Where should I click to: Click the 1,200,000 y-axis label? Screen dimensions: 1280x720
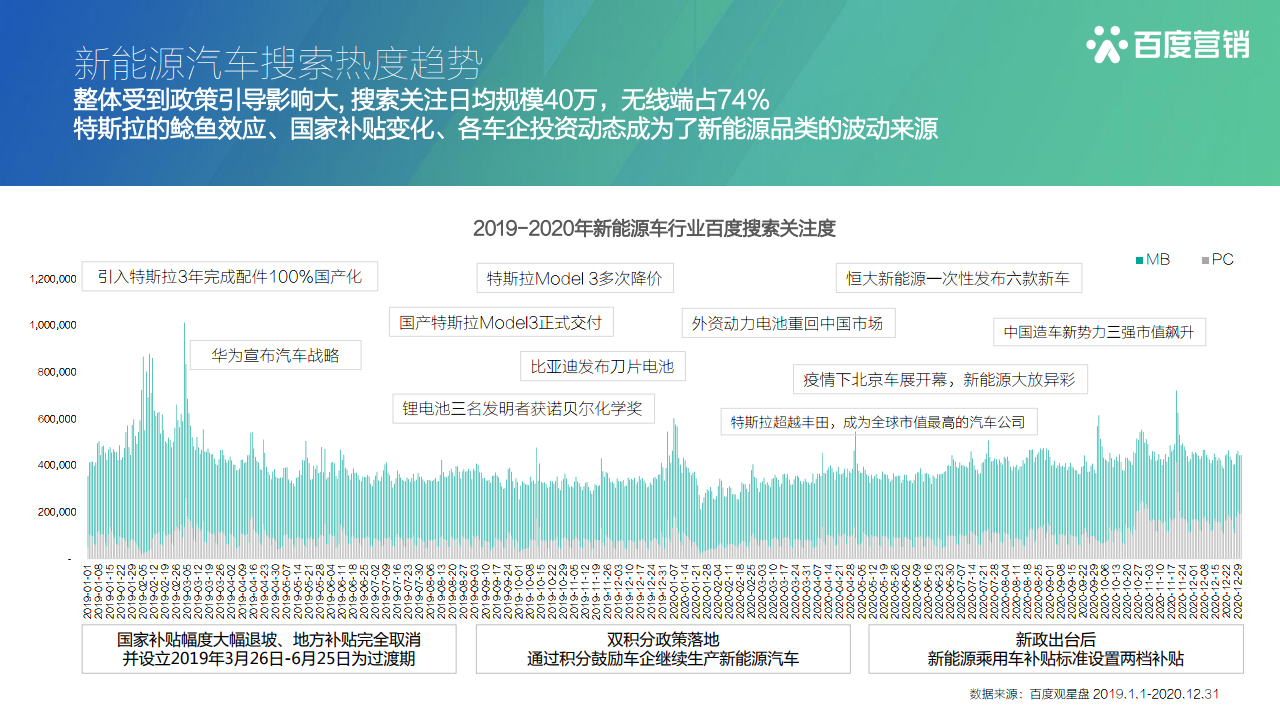(54, 279)
